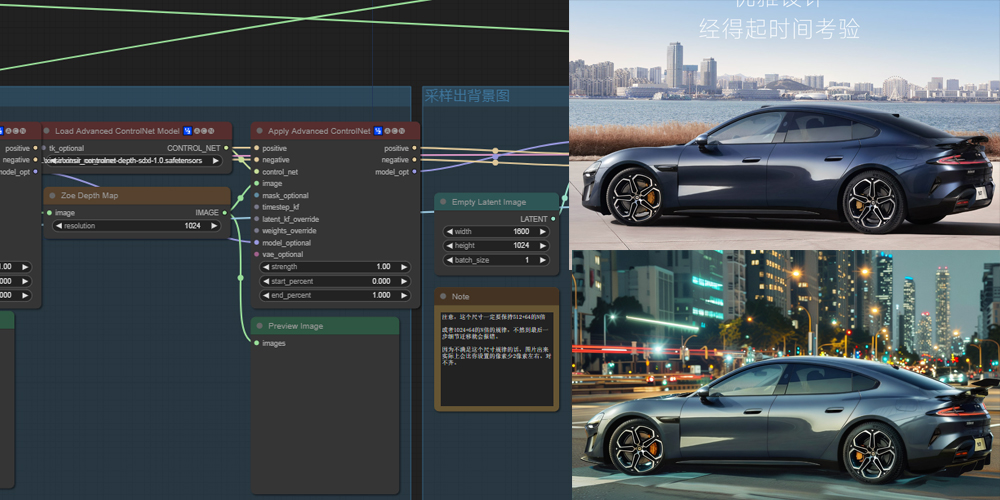The height and width of the screenshot is (500, 1000).
Task: Decrease the strength value
Action: tap(265, 267)
